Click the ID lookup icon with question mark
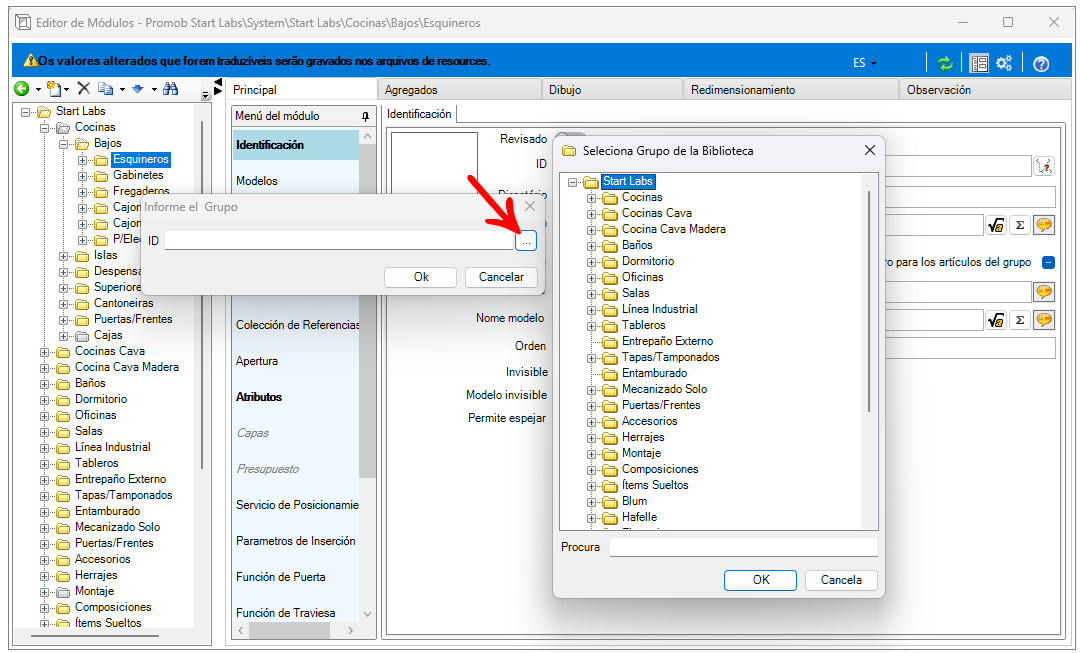Image resolution: width=1080 pixels, height=653 pixels. (1044, 166)
